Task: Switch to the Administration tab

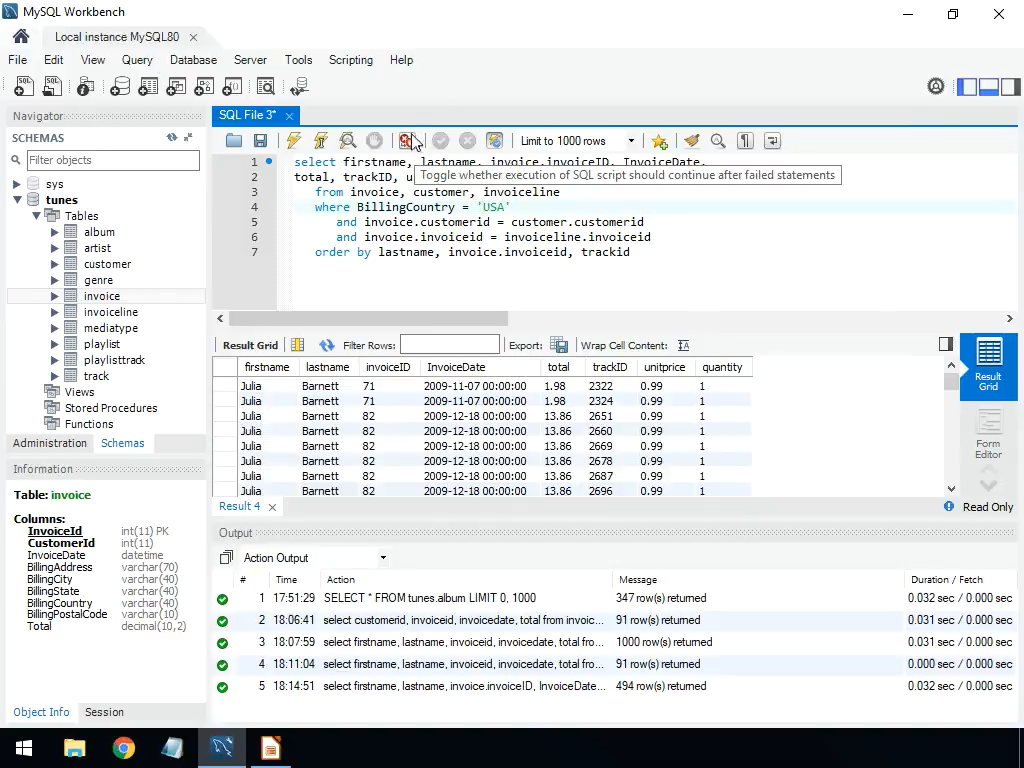Action: click(50, 443)
